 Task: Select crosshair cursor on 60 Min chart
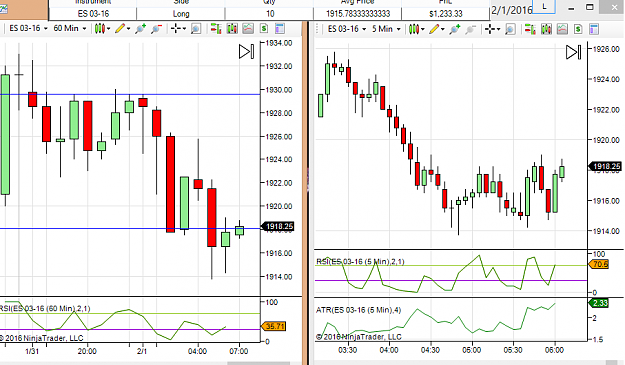click(176, 29)
